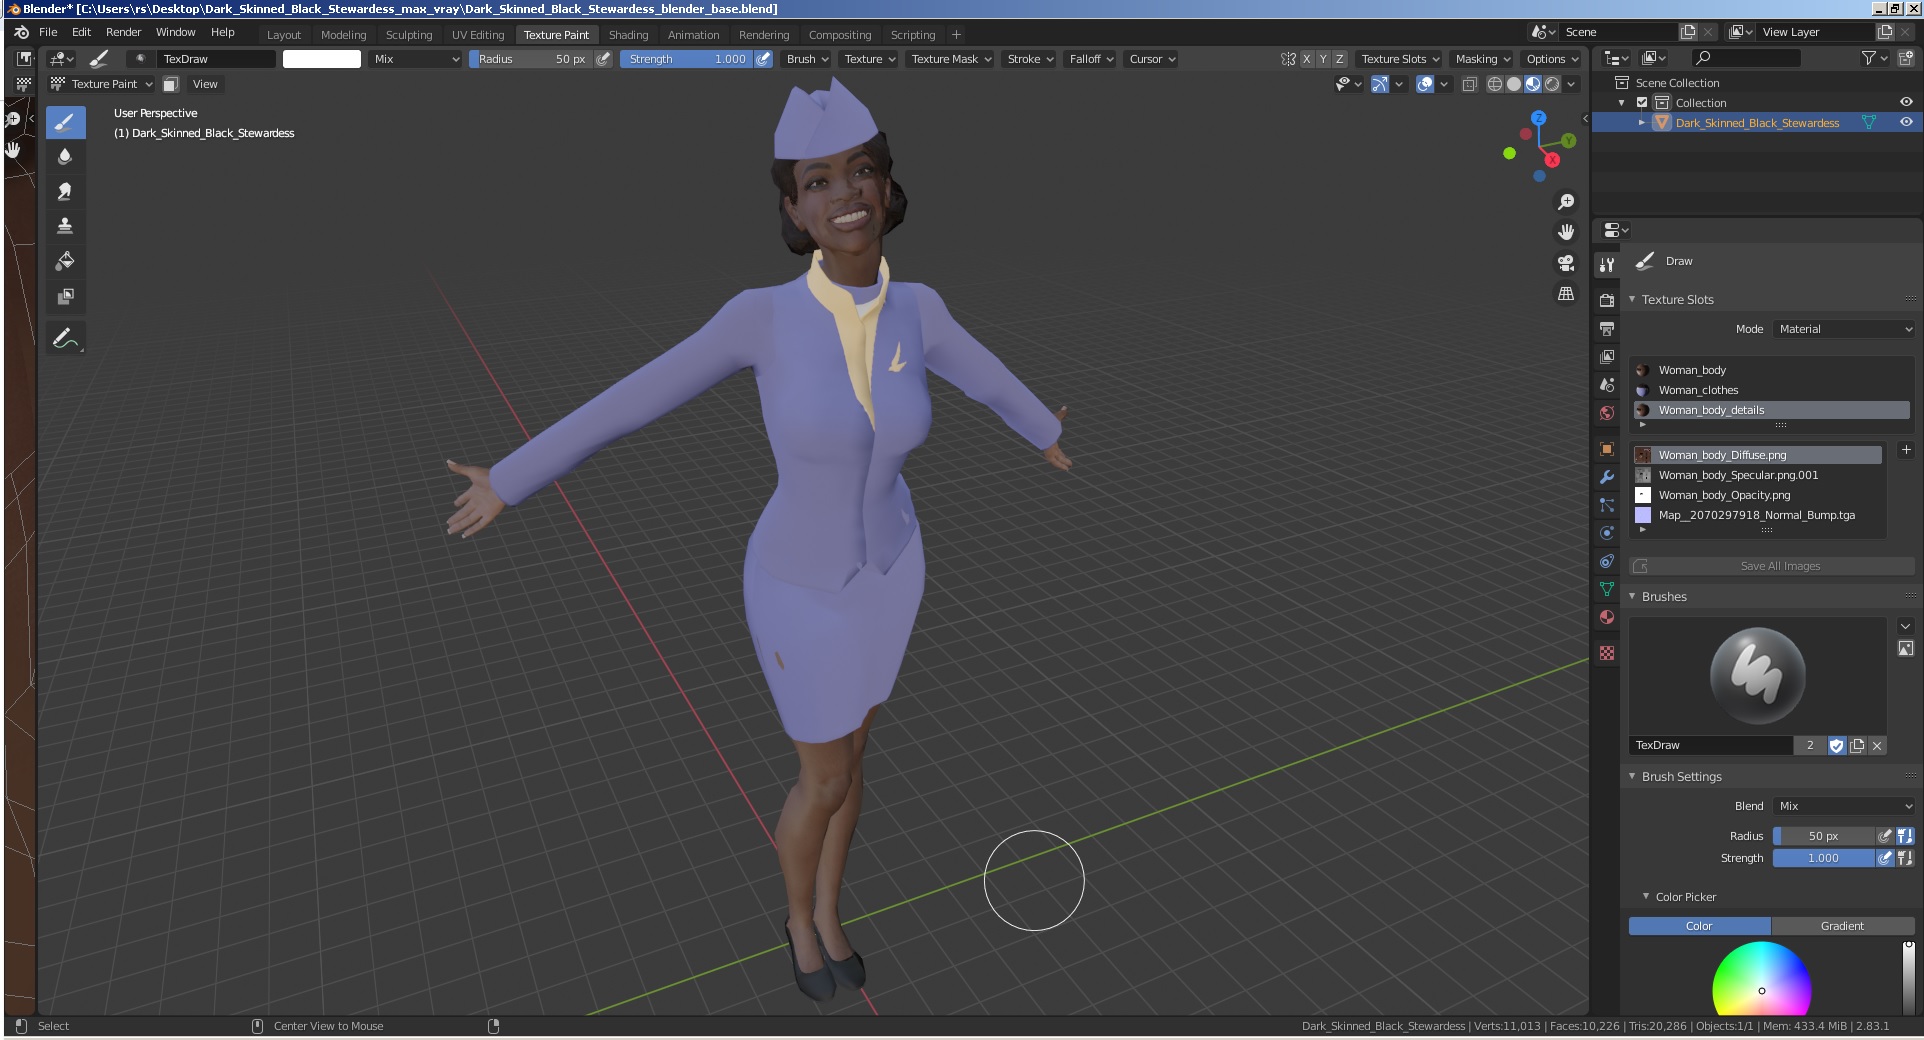1924x1040 pixels.
Task: Open Mode Material dropdown in Texture Slots
Action: pyautogui.click(x=1845, y=329)
